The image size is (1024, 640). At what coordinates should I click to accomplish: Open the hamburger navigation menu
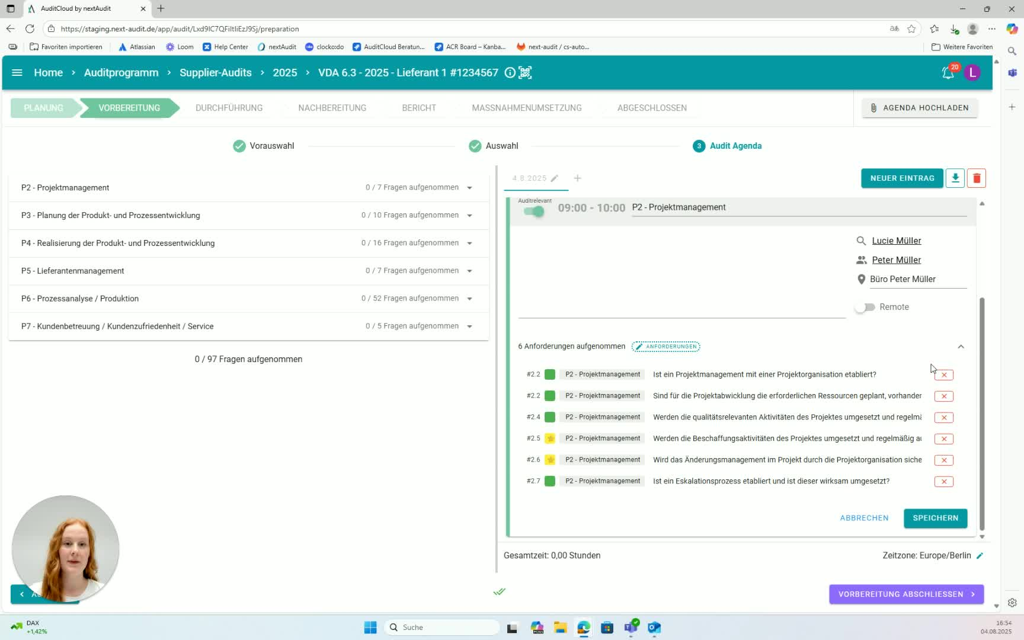[17, 73]
